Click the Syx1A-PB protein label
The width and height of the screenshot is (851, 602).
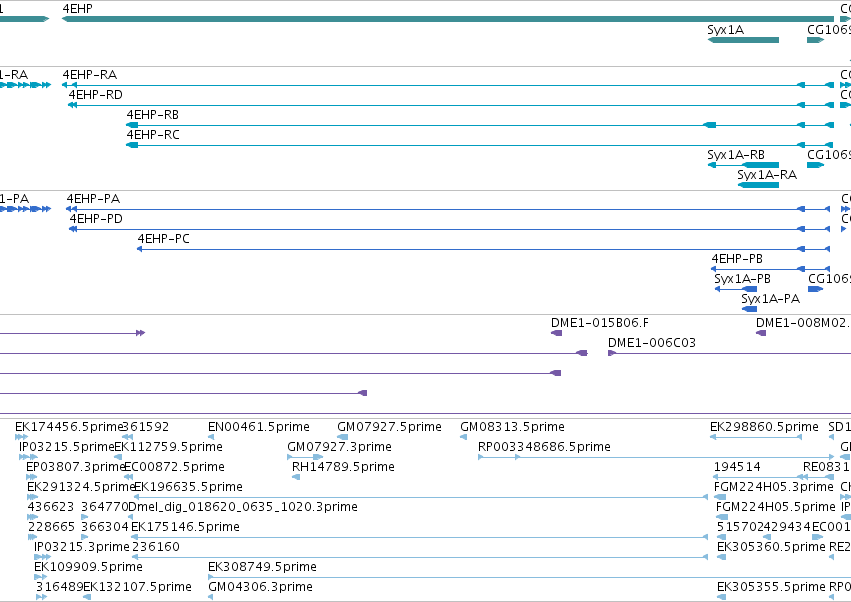742,279
